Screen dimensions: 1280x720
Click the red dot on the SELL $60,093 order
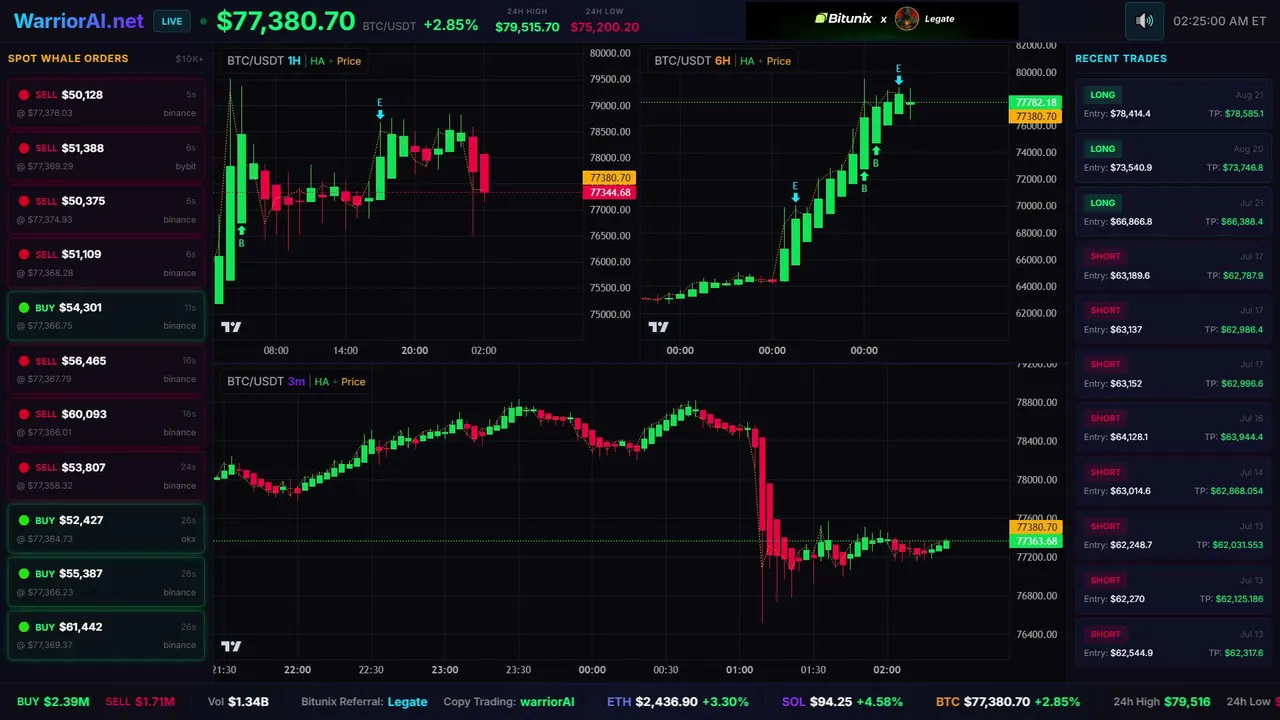(x=24, y=414)
